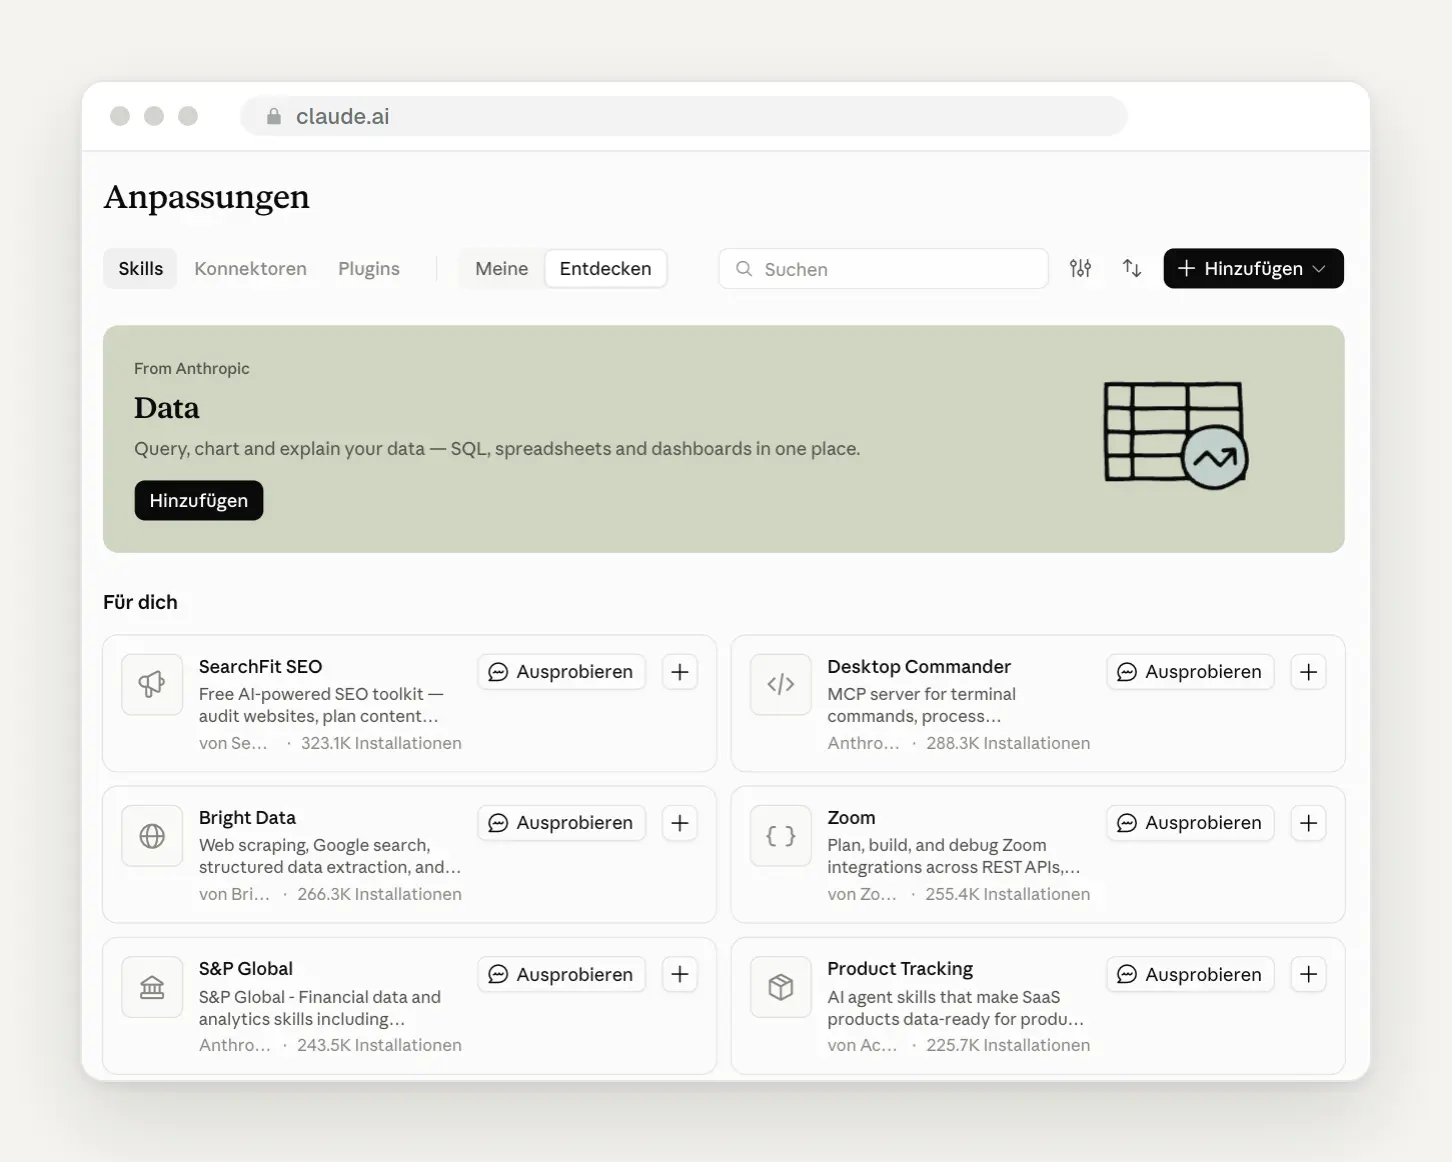Viewport: 1452px width, 1162px height.
Task: Click the Zoom curly braces icon
Action: 781,836
